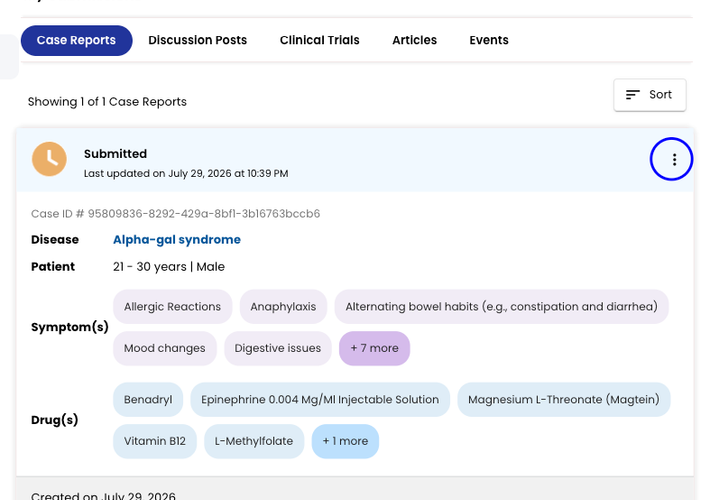
Task: Click the orange clock Submitted status icon
Action: point(49,159)
